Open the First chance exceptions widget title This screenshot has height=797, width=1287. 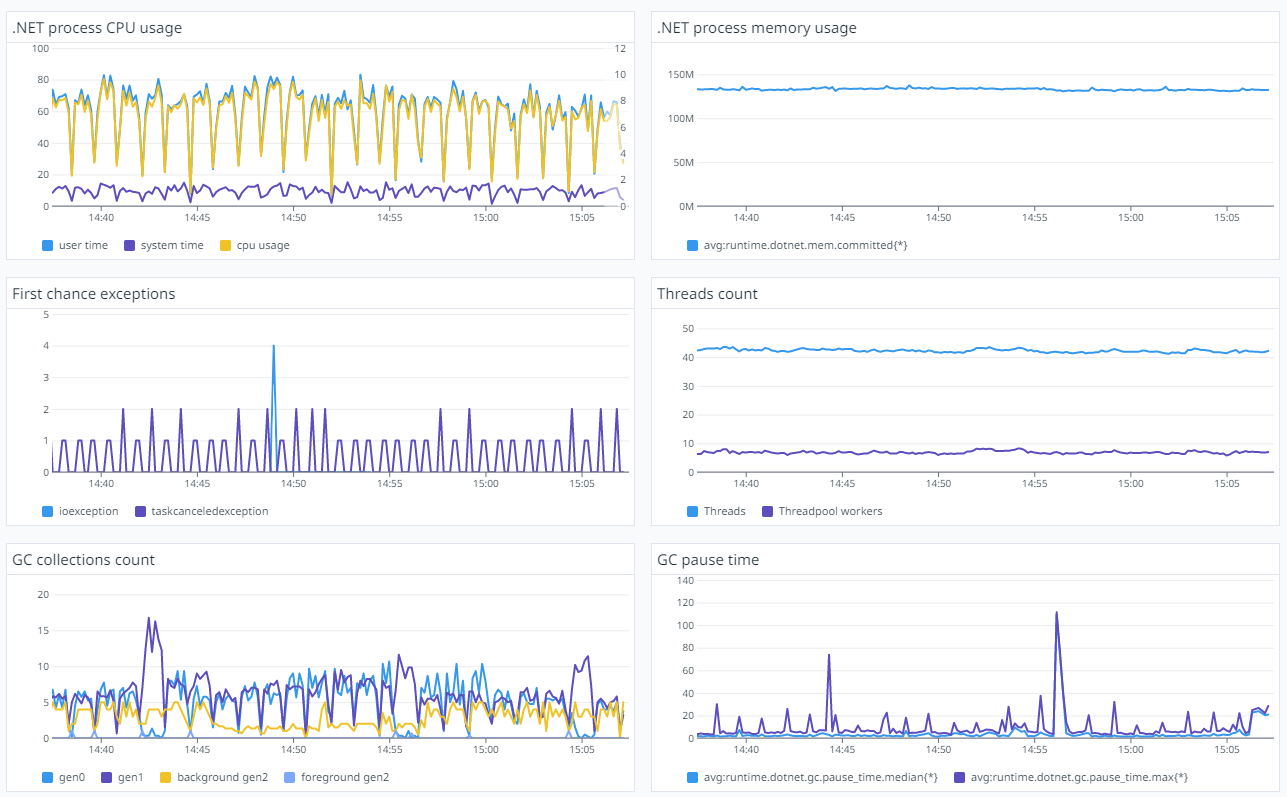[x=94, y=294]
